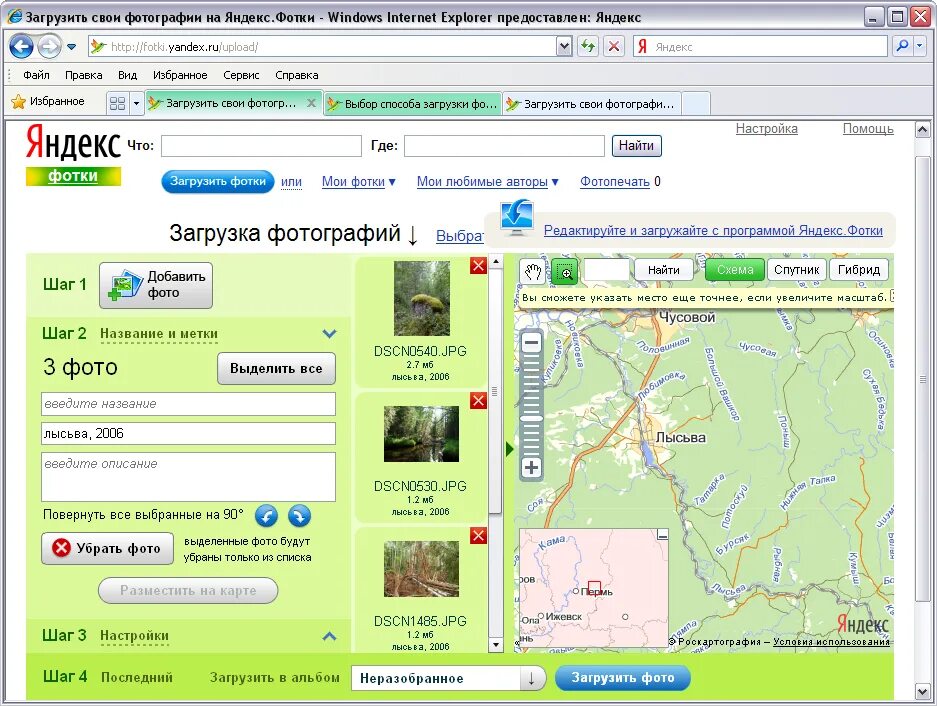Open the Справка menu

click(296, 75)
